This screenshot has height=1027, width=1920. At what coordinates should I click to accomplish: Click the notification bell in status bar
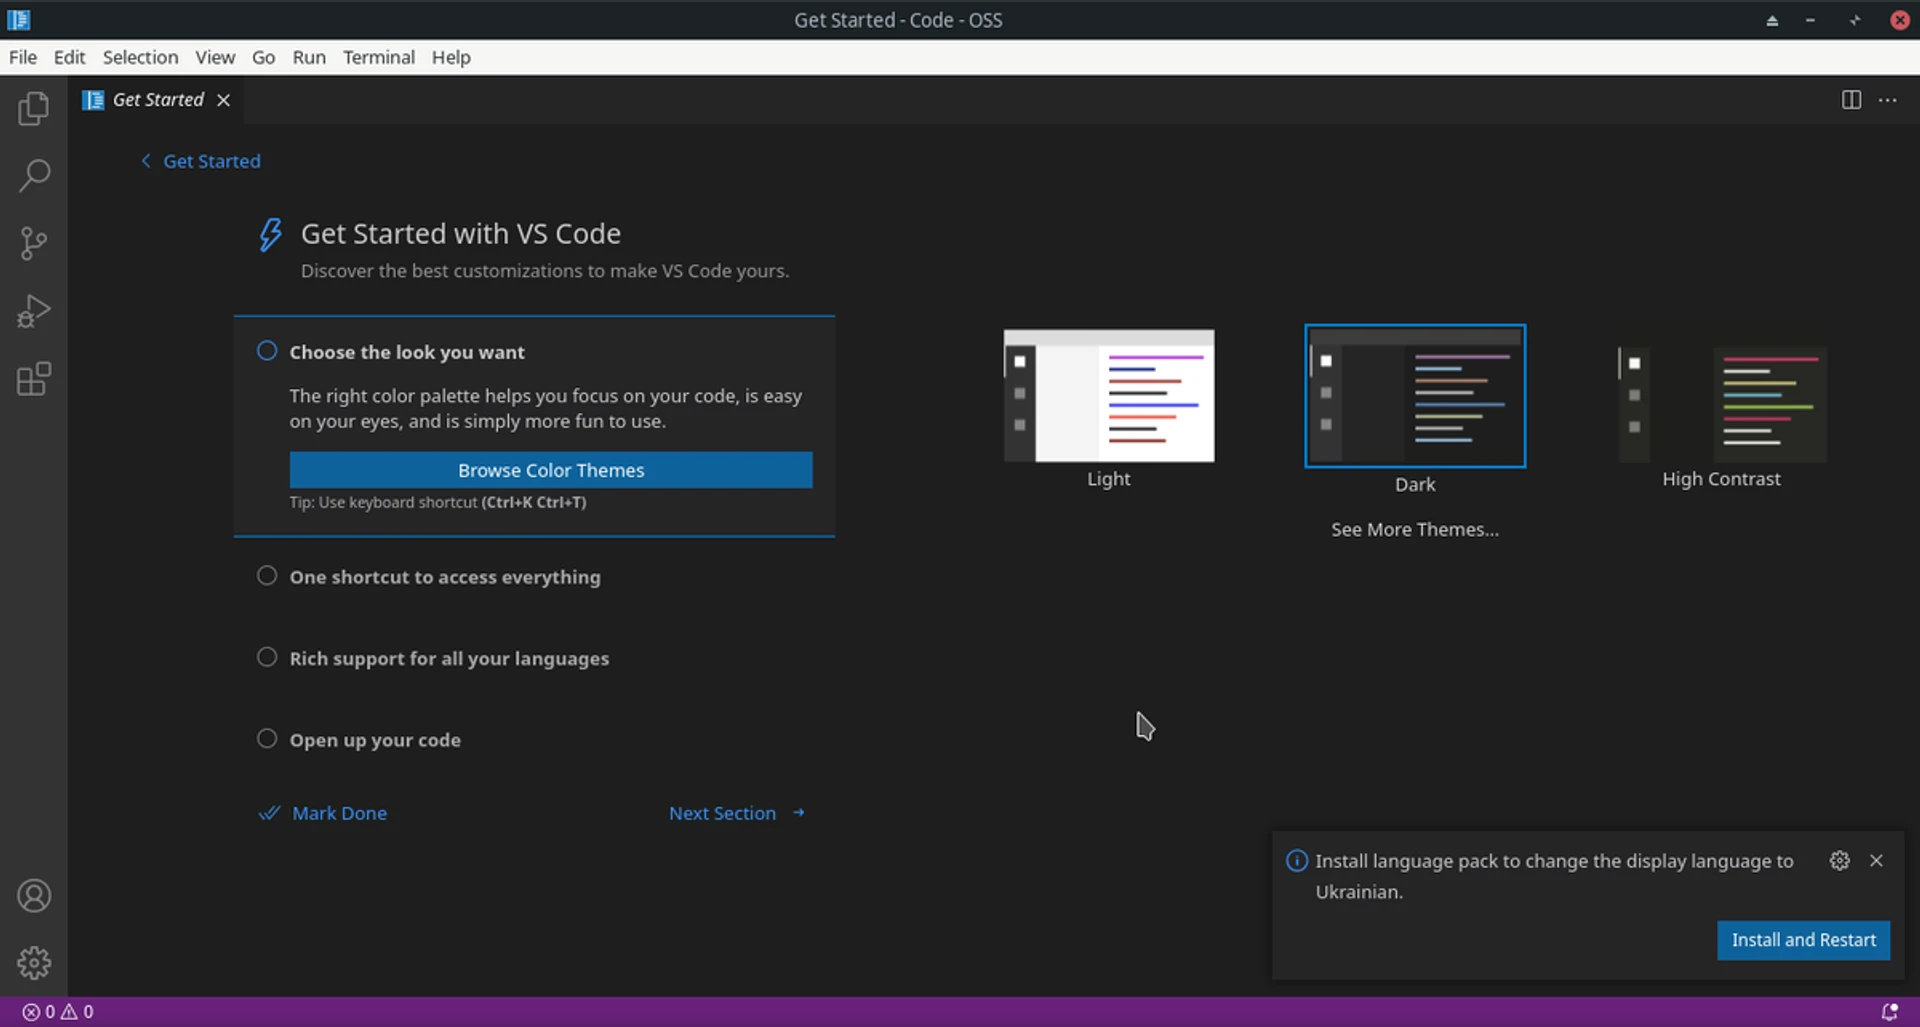pyautogui.click(x=1889, y=1012)
